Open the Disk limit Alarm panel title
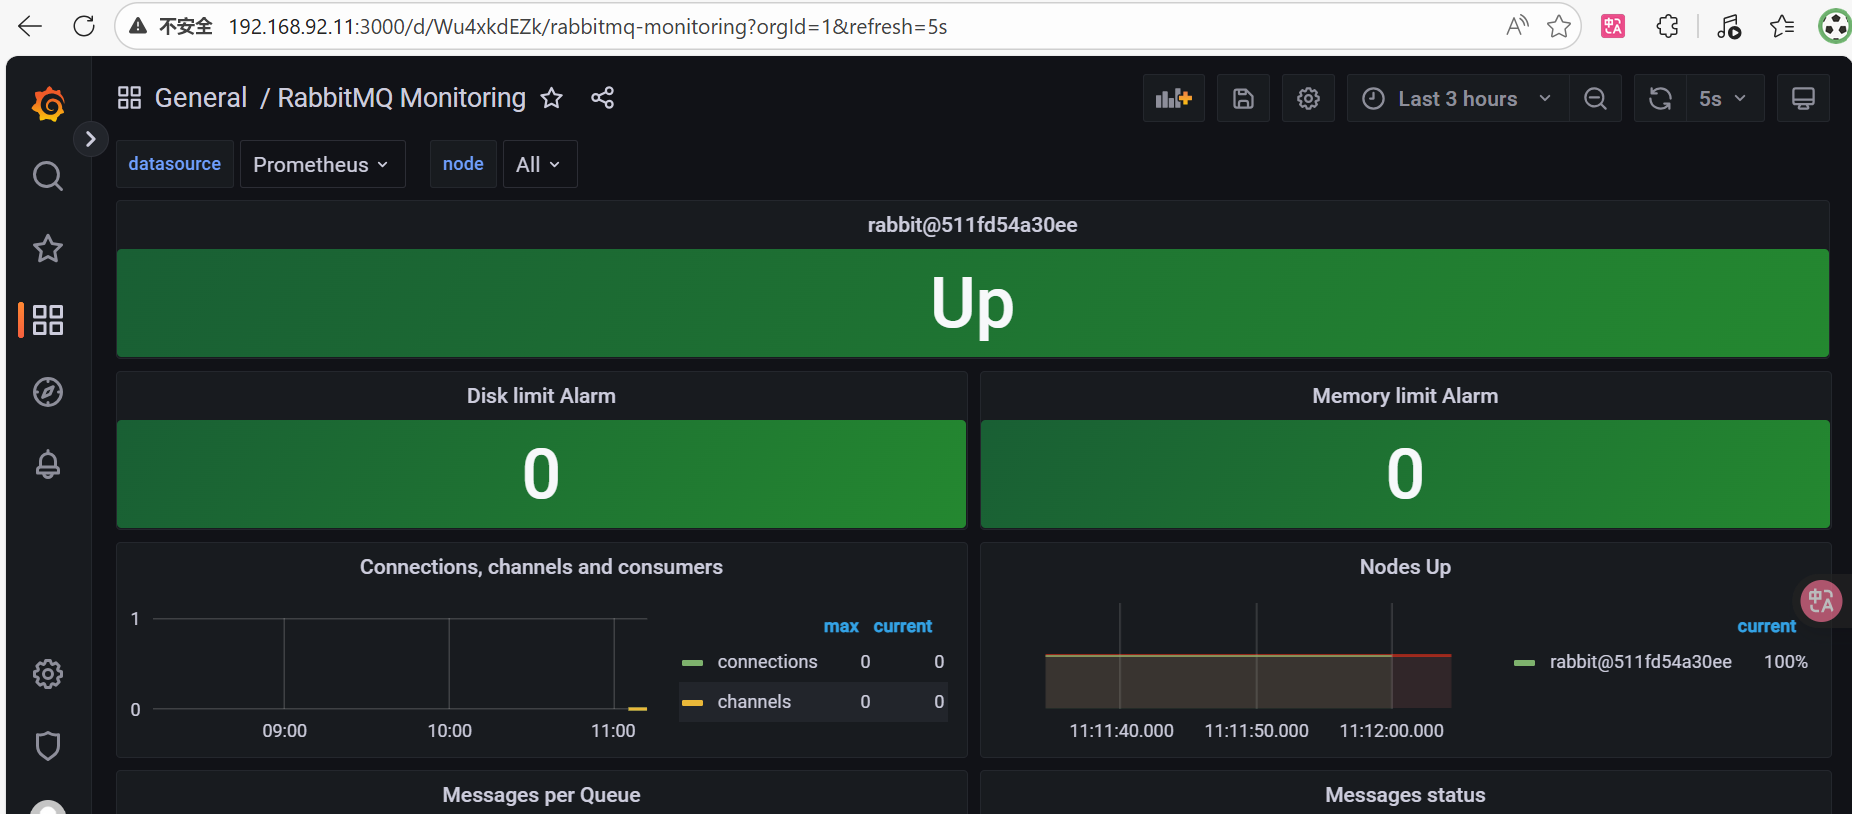1852x814 pixels. click(x=541, y=396)
